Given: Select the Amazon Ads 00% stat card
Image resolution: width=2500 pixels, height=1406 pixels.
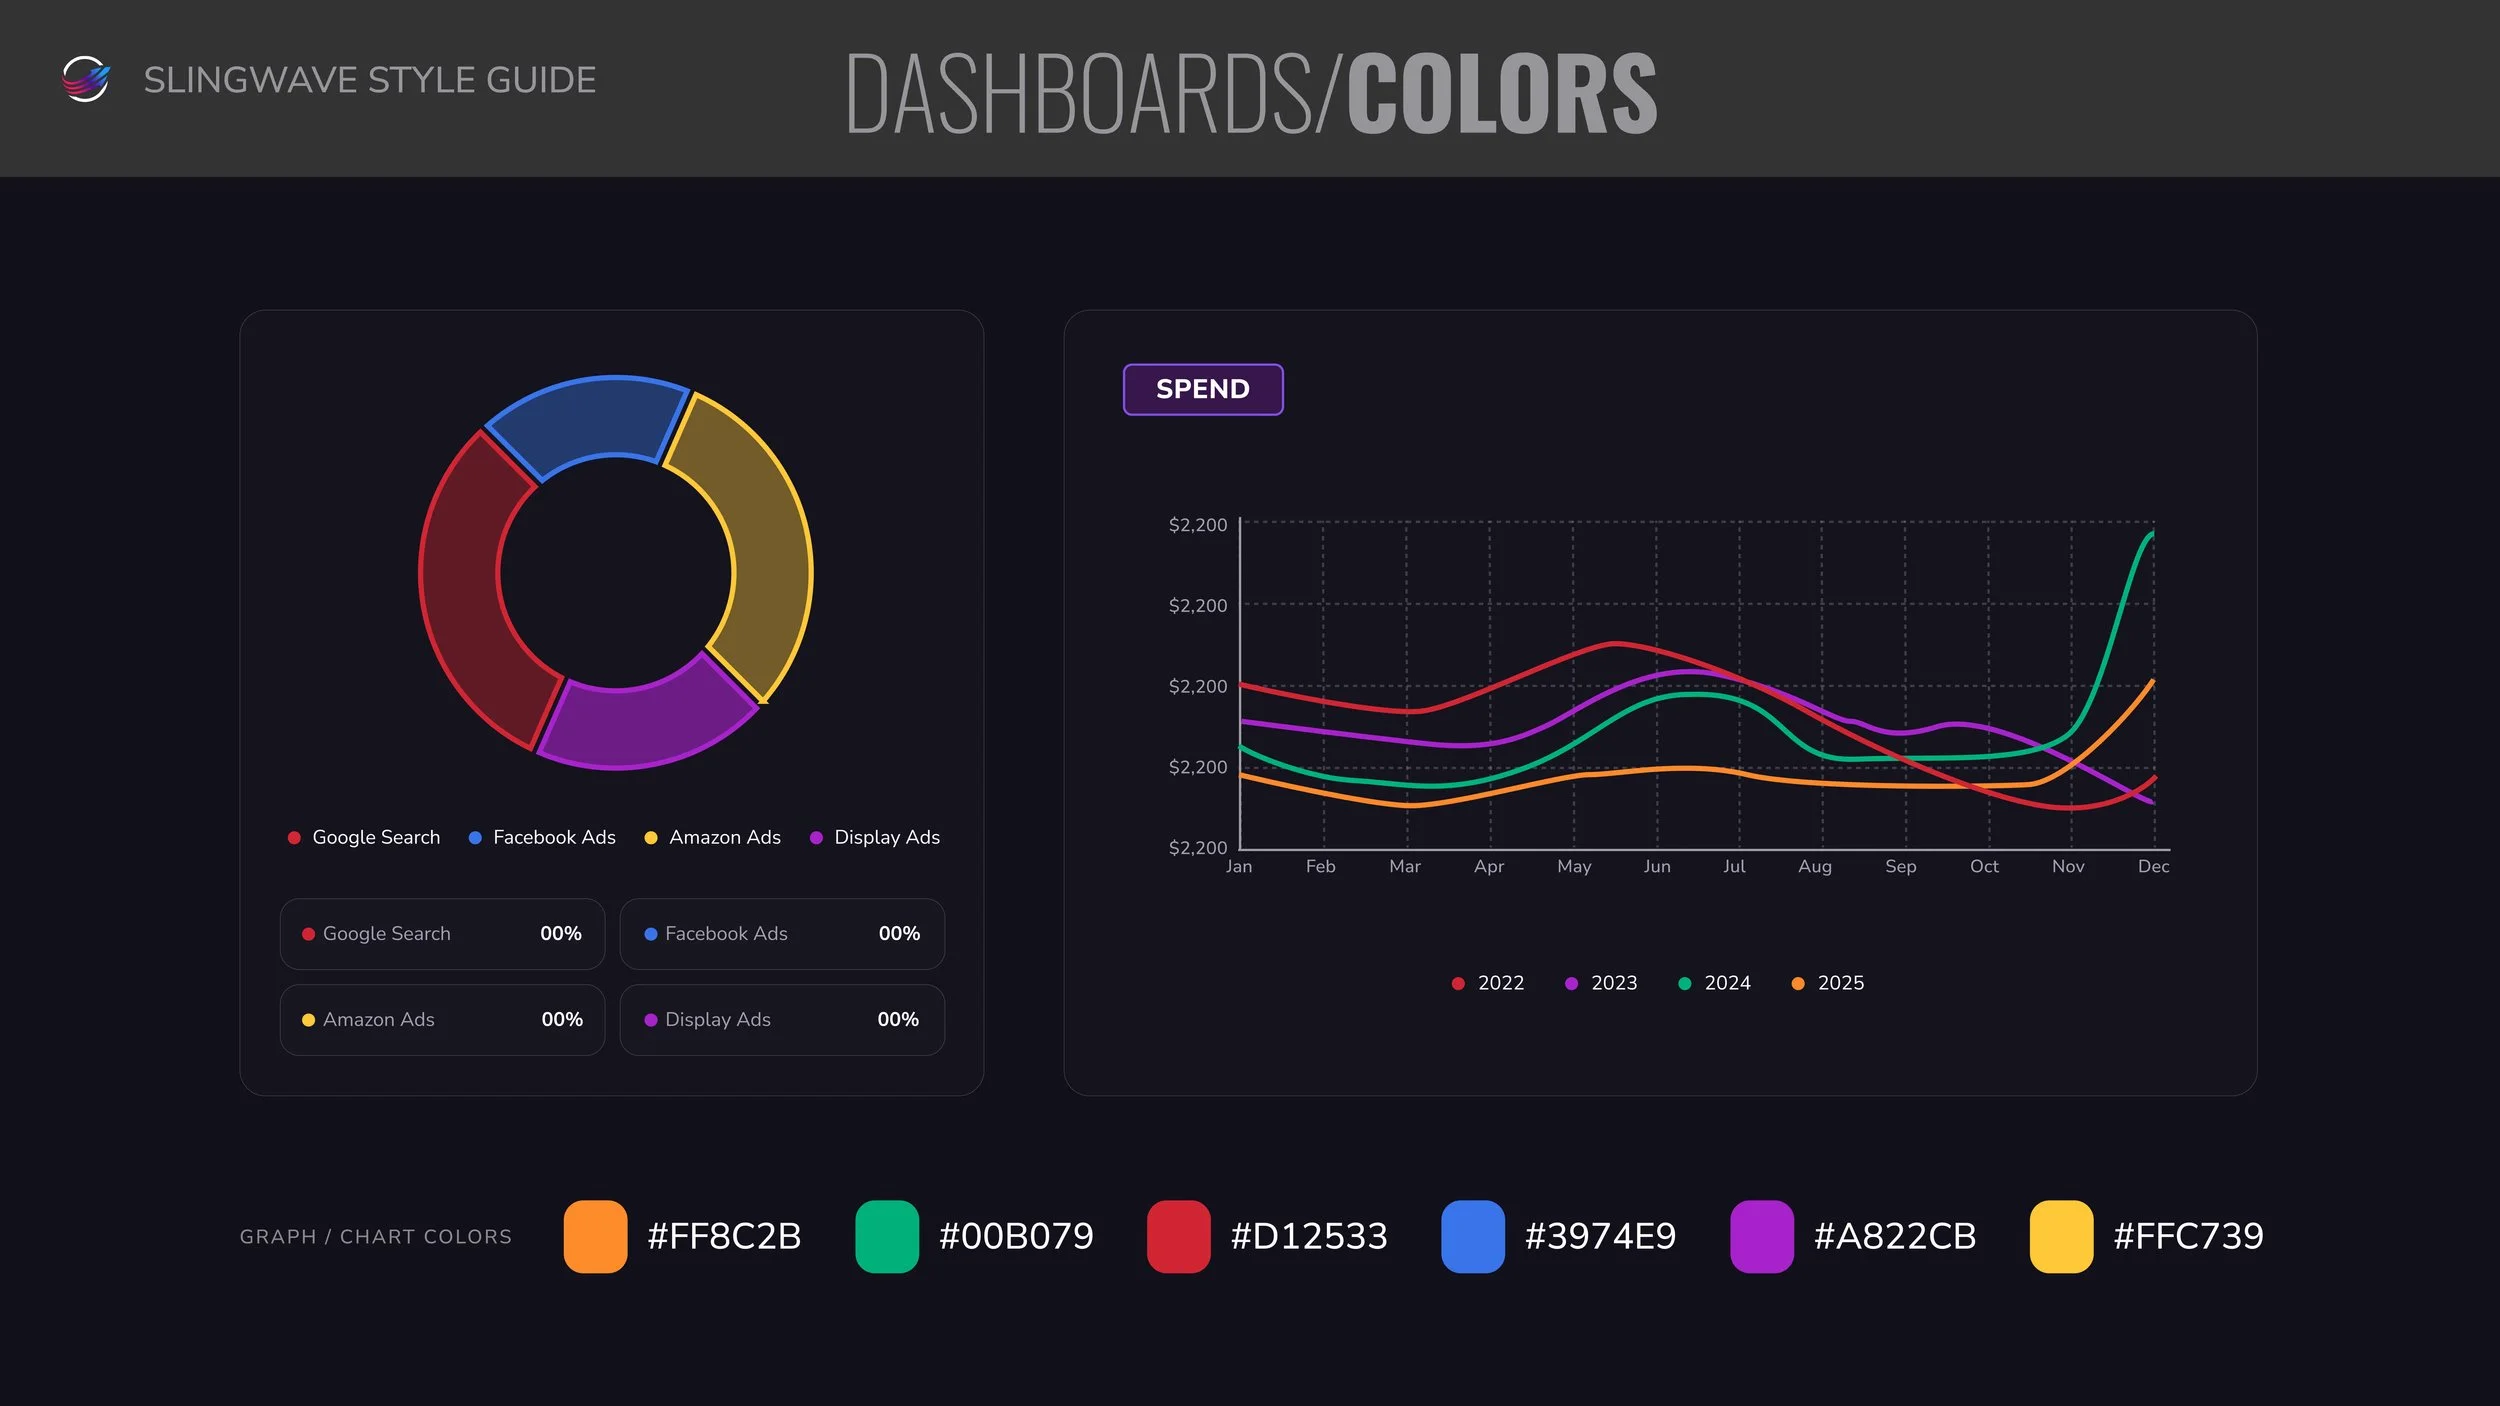Looking at the screenshot, I should point(442,1019).
